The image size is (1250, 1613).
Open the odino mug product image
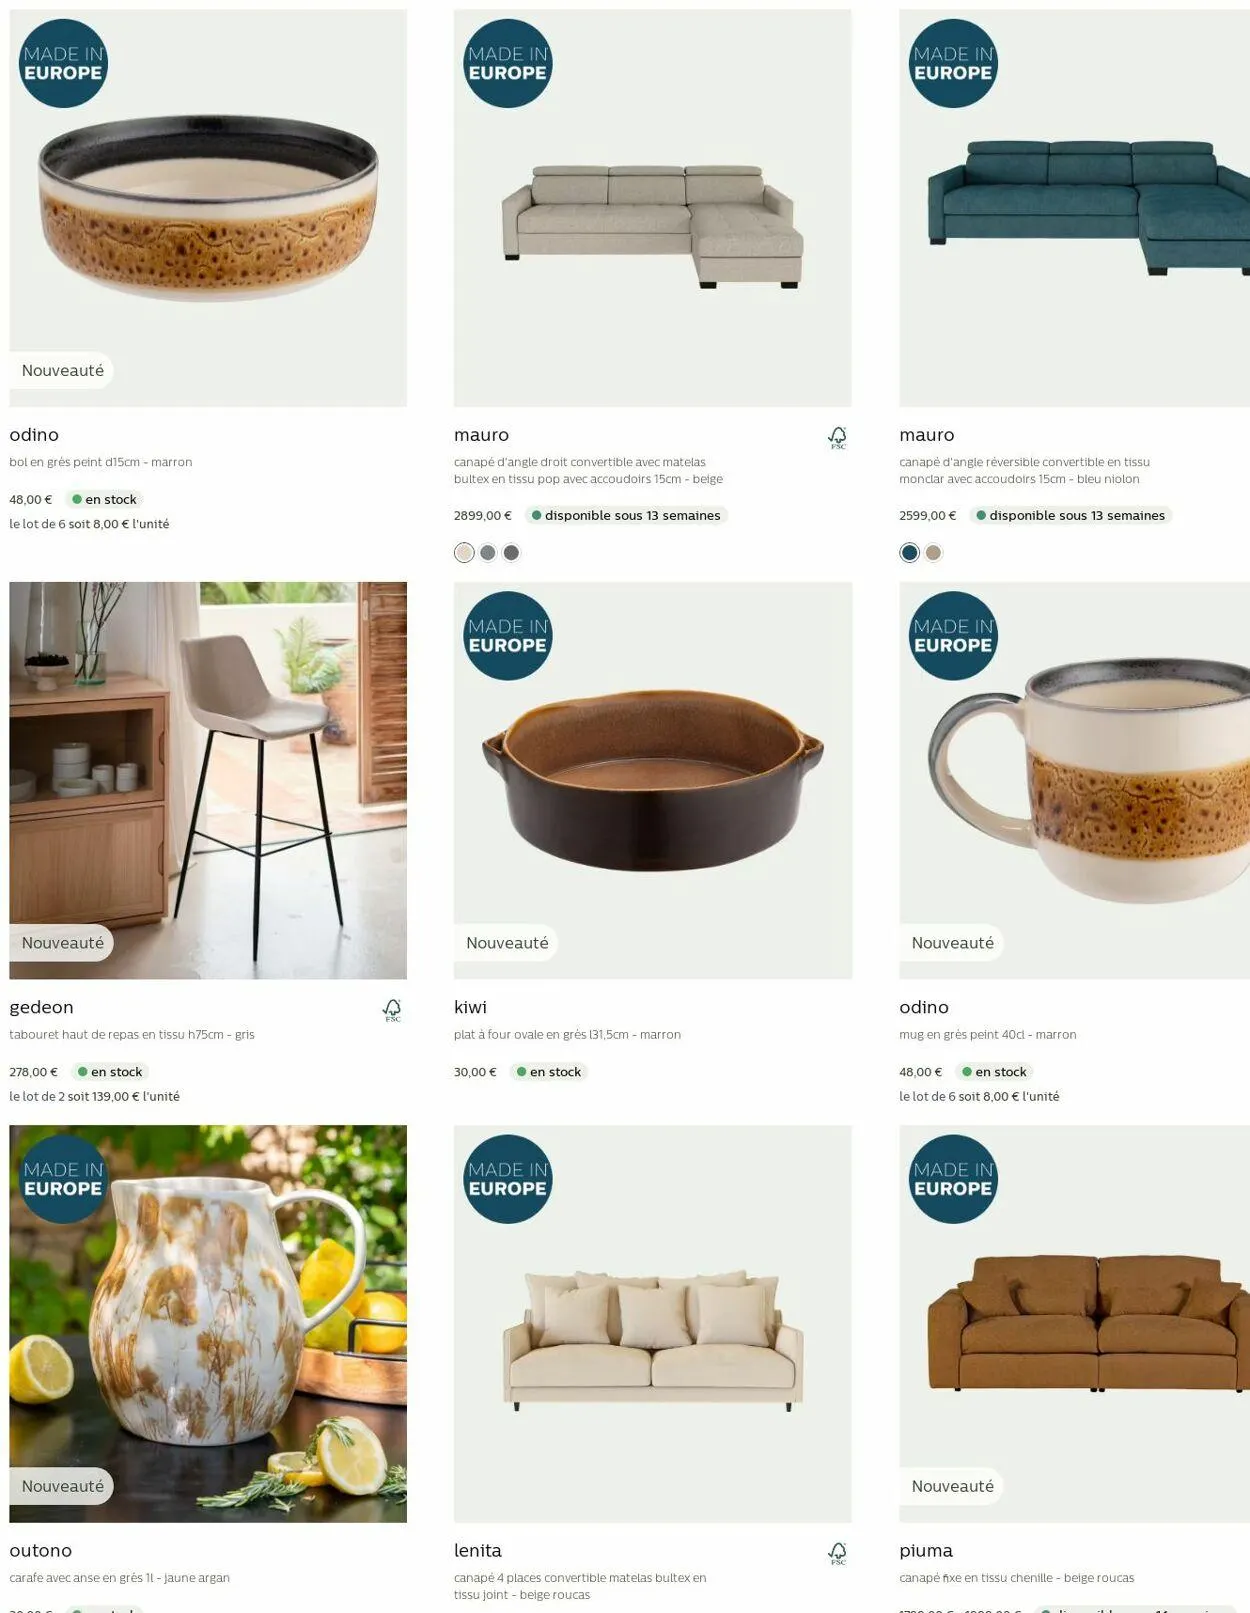(1074, 780)
